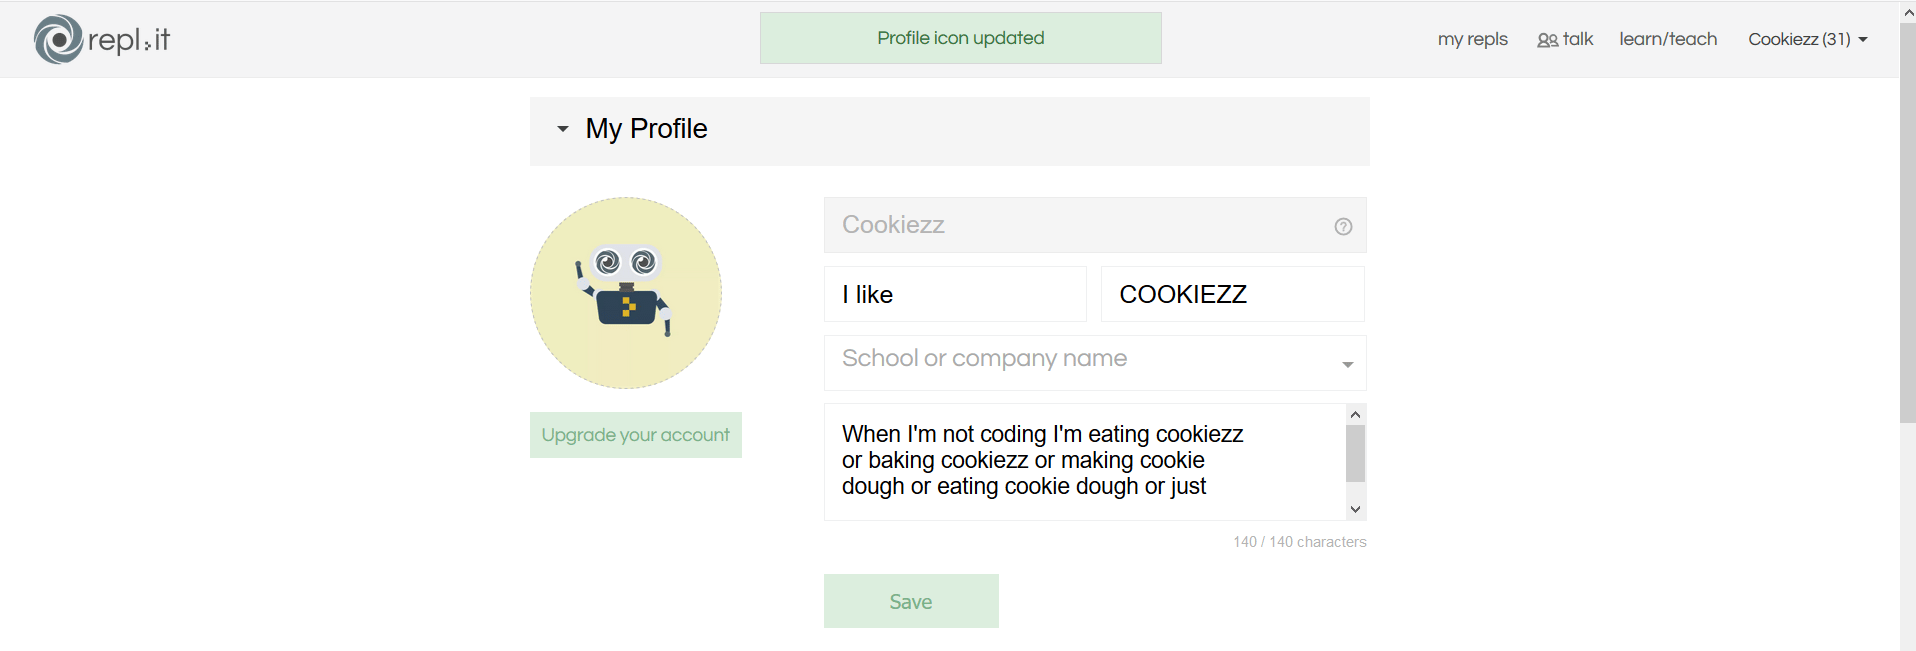
Task: Click the first name field 'I like'
Action: point(955,294)
